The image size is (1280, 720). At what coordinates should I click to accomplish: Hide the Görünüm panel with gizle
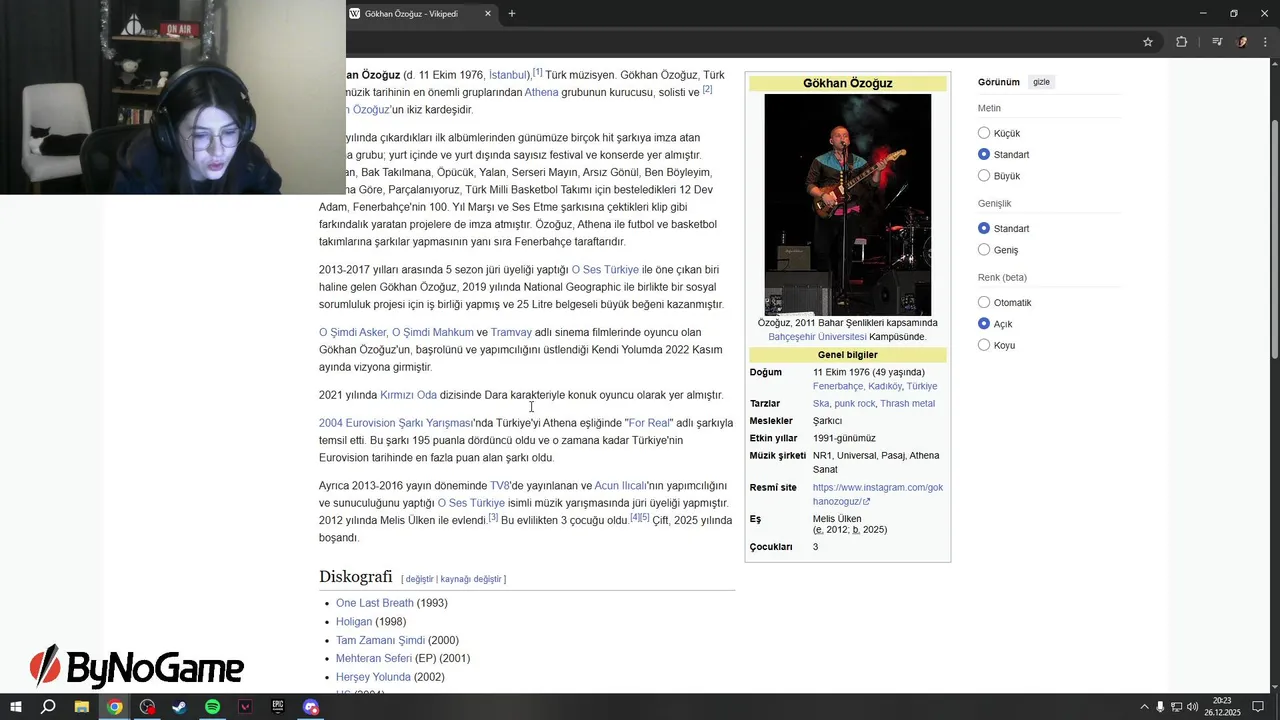(1041, 82)
